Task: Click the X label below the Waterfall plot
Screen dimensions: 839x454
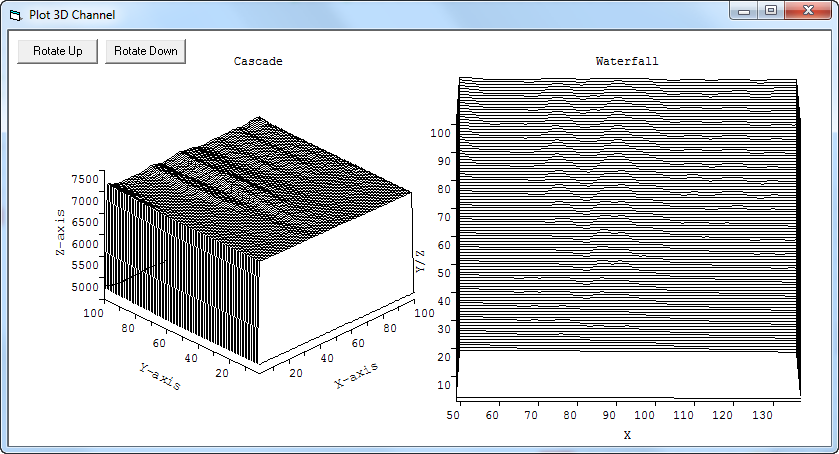Action: (x=627, y=436)
